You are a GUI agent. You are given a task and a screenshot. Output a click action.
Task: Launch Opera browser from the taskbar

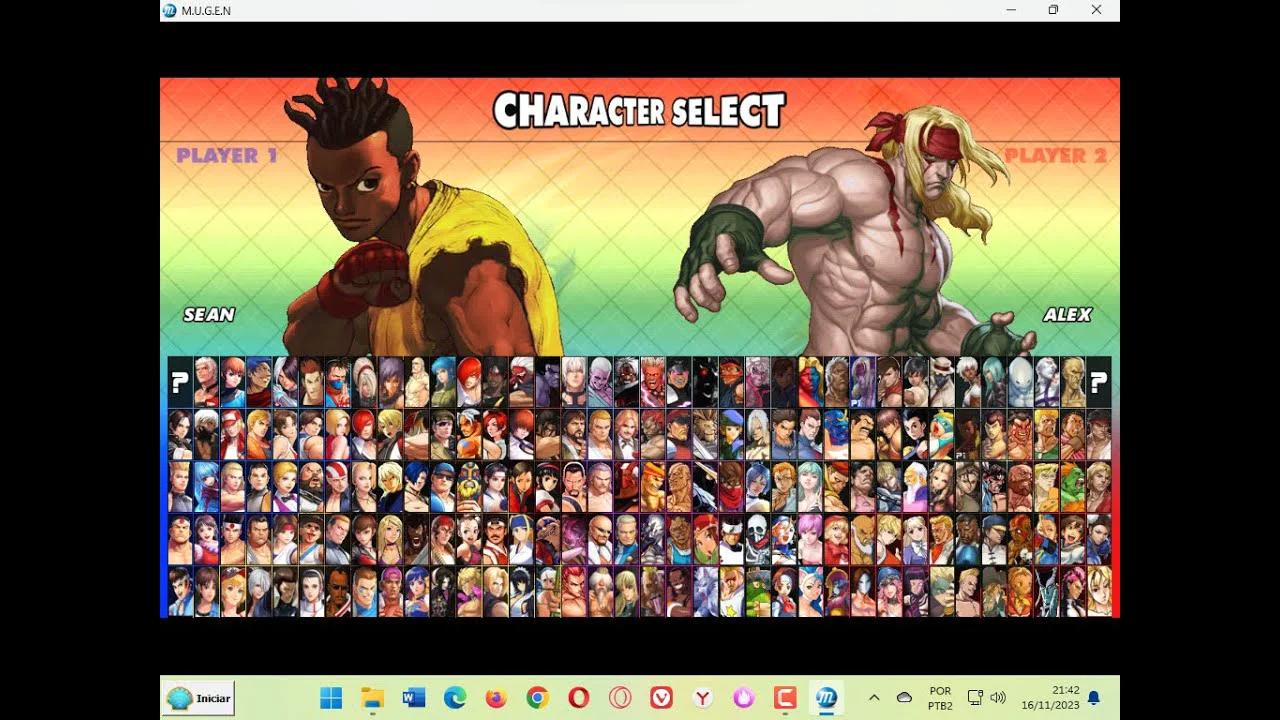point(576,697)
